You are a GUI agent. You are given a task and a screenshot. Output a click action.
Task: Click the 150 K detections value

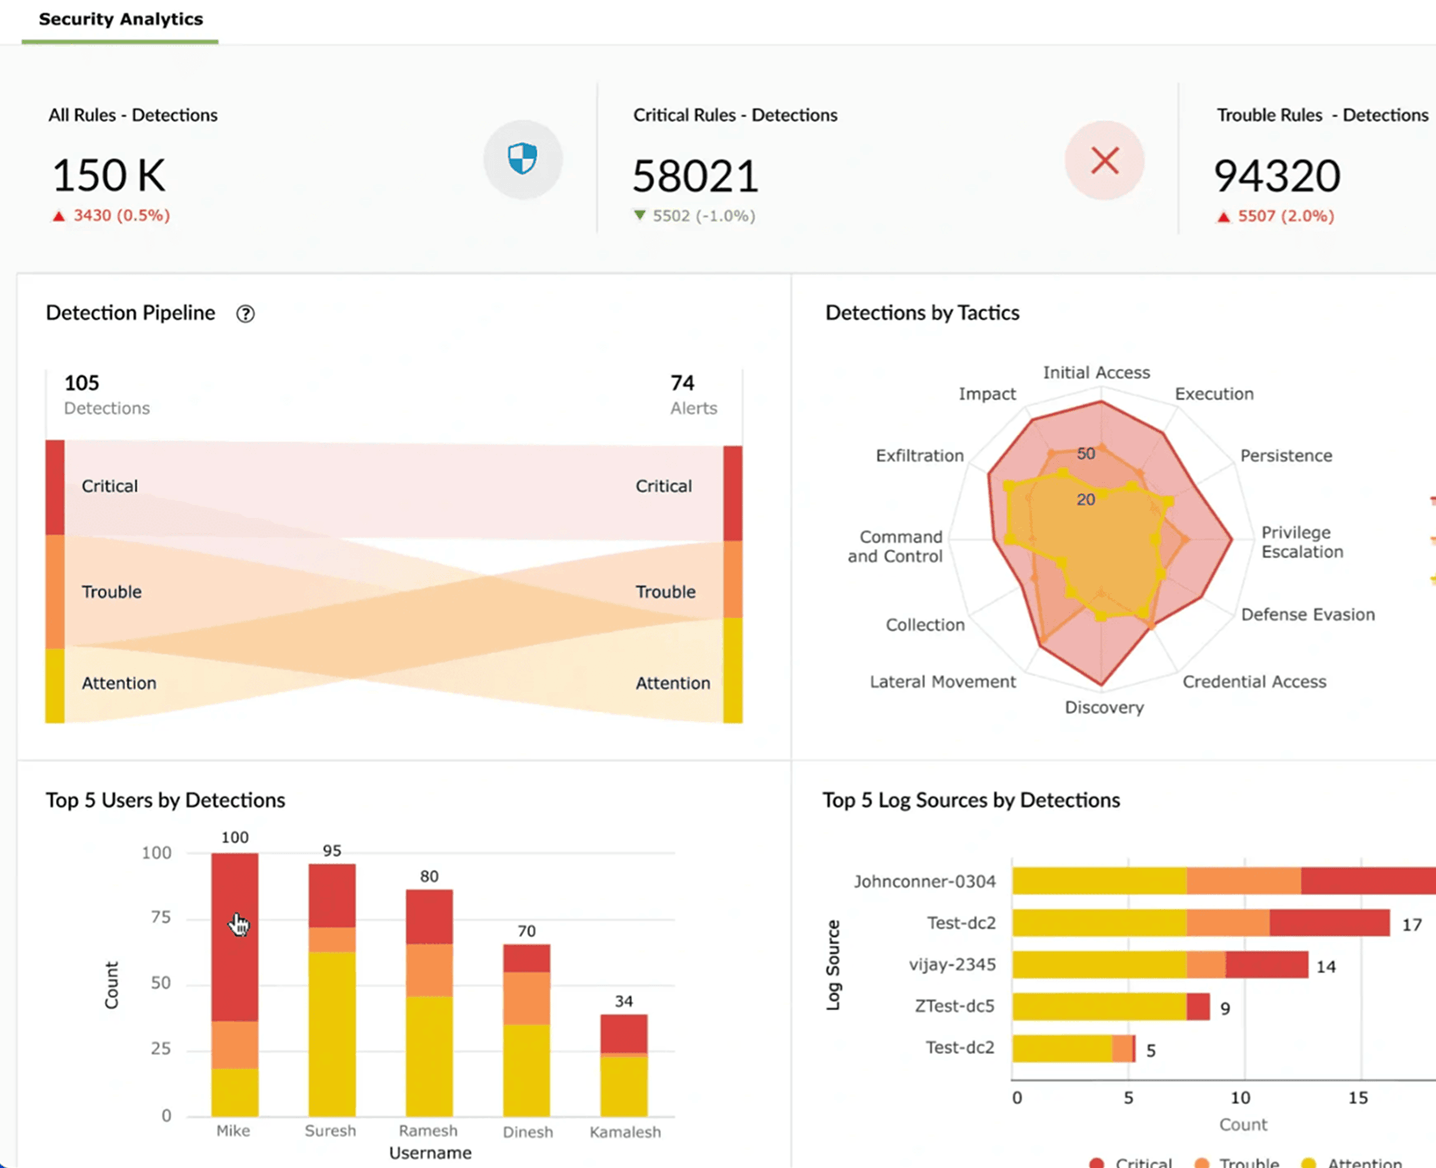click(x=108, y=175)
